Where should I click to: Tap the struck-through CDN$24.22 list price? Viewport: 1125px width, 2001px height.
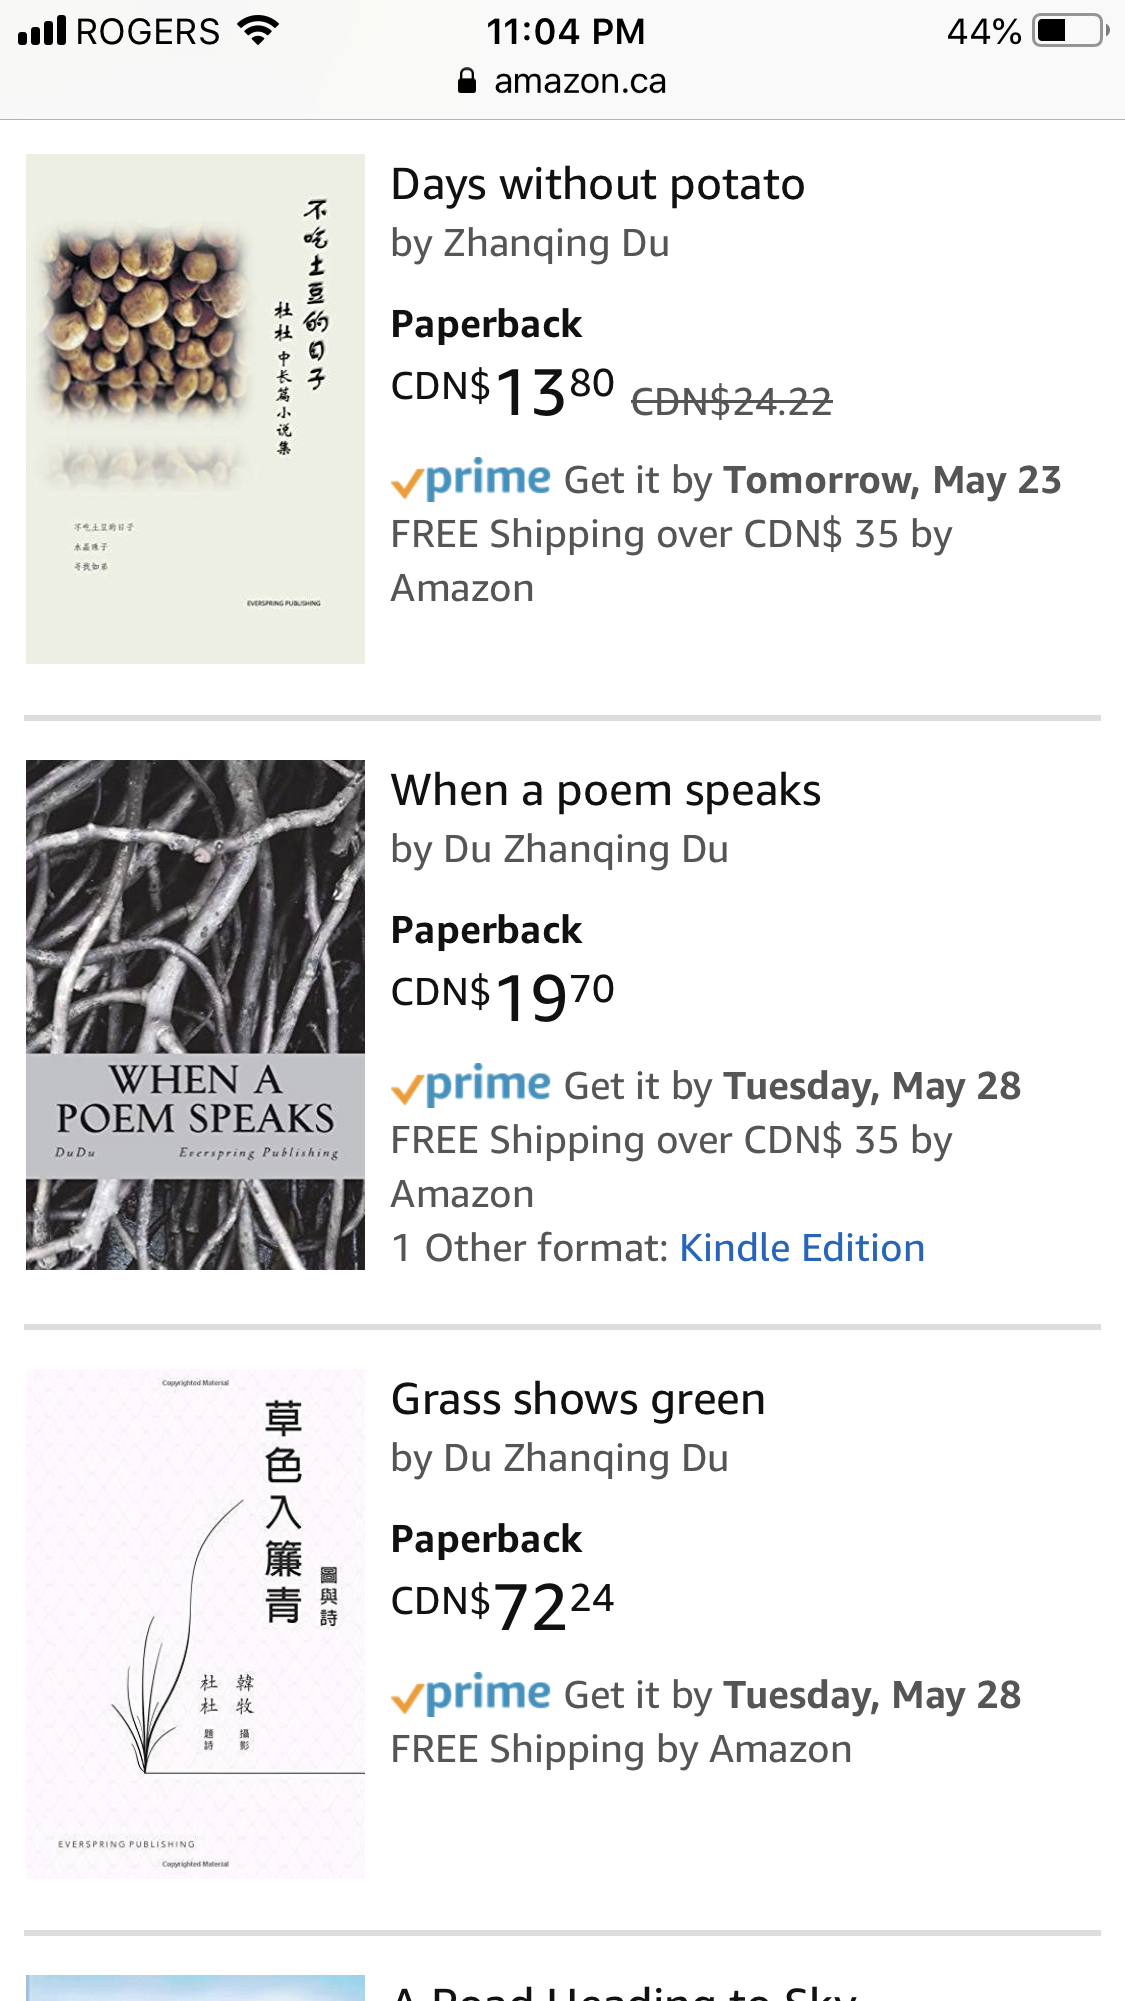[731, 402]
